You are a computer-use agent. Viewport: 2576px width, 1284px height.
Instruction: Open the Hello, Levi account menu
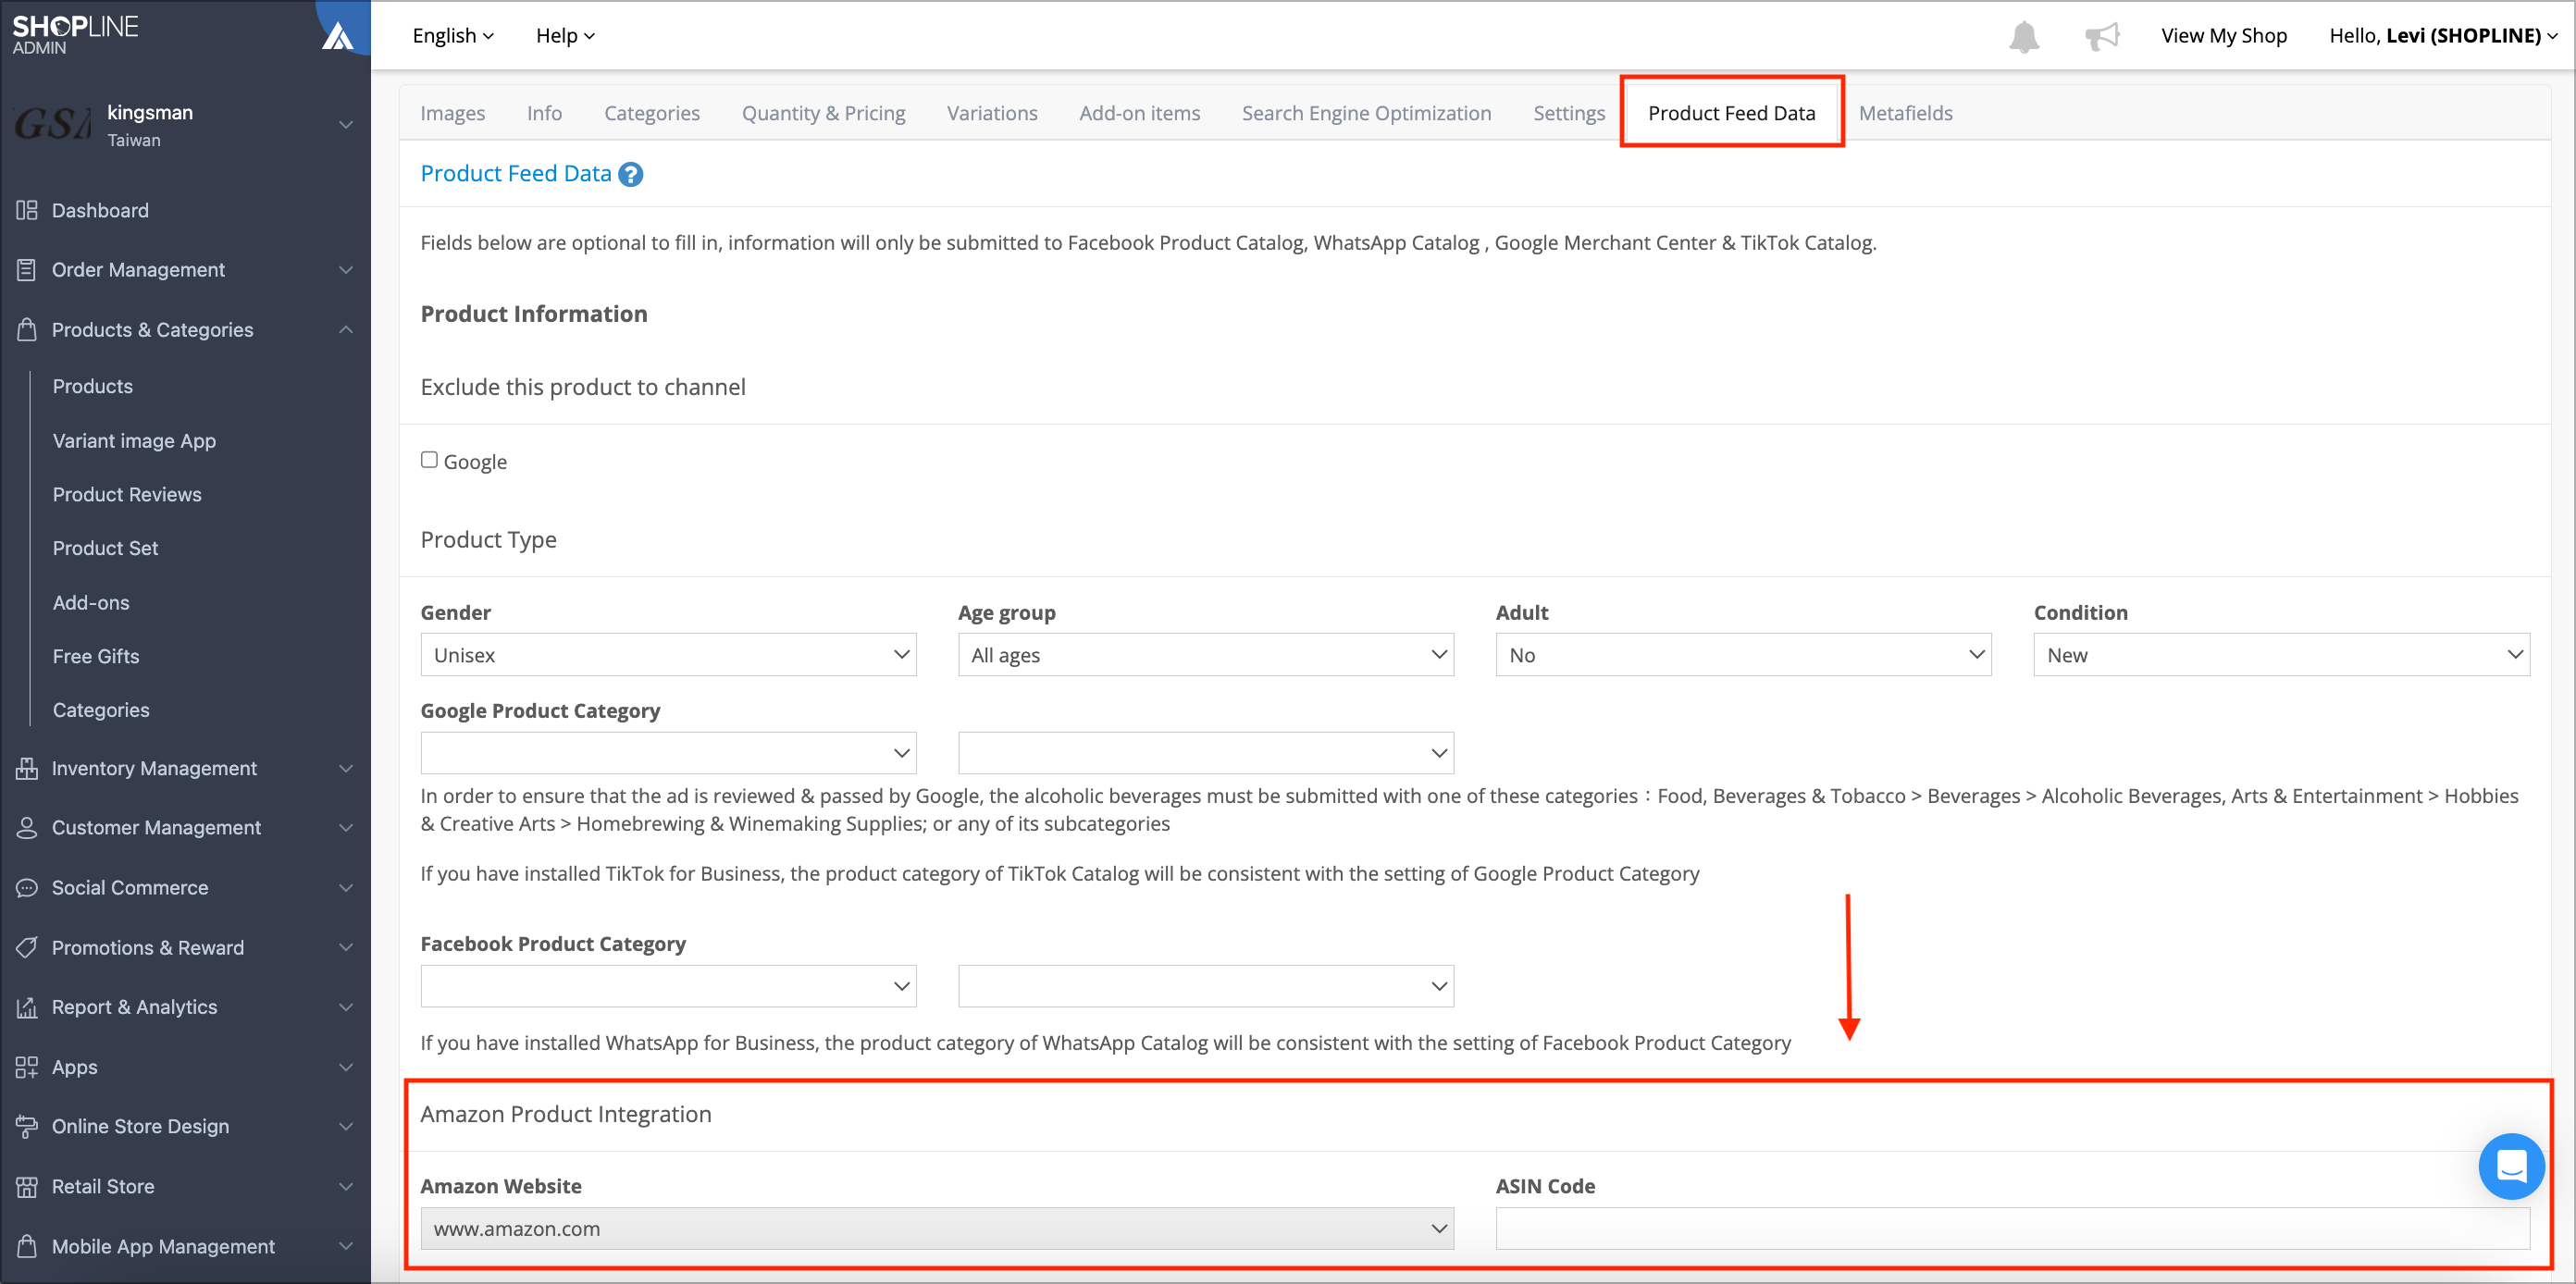coord(2443,36)
